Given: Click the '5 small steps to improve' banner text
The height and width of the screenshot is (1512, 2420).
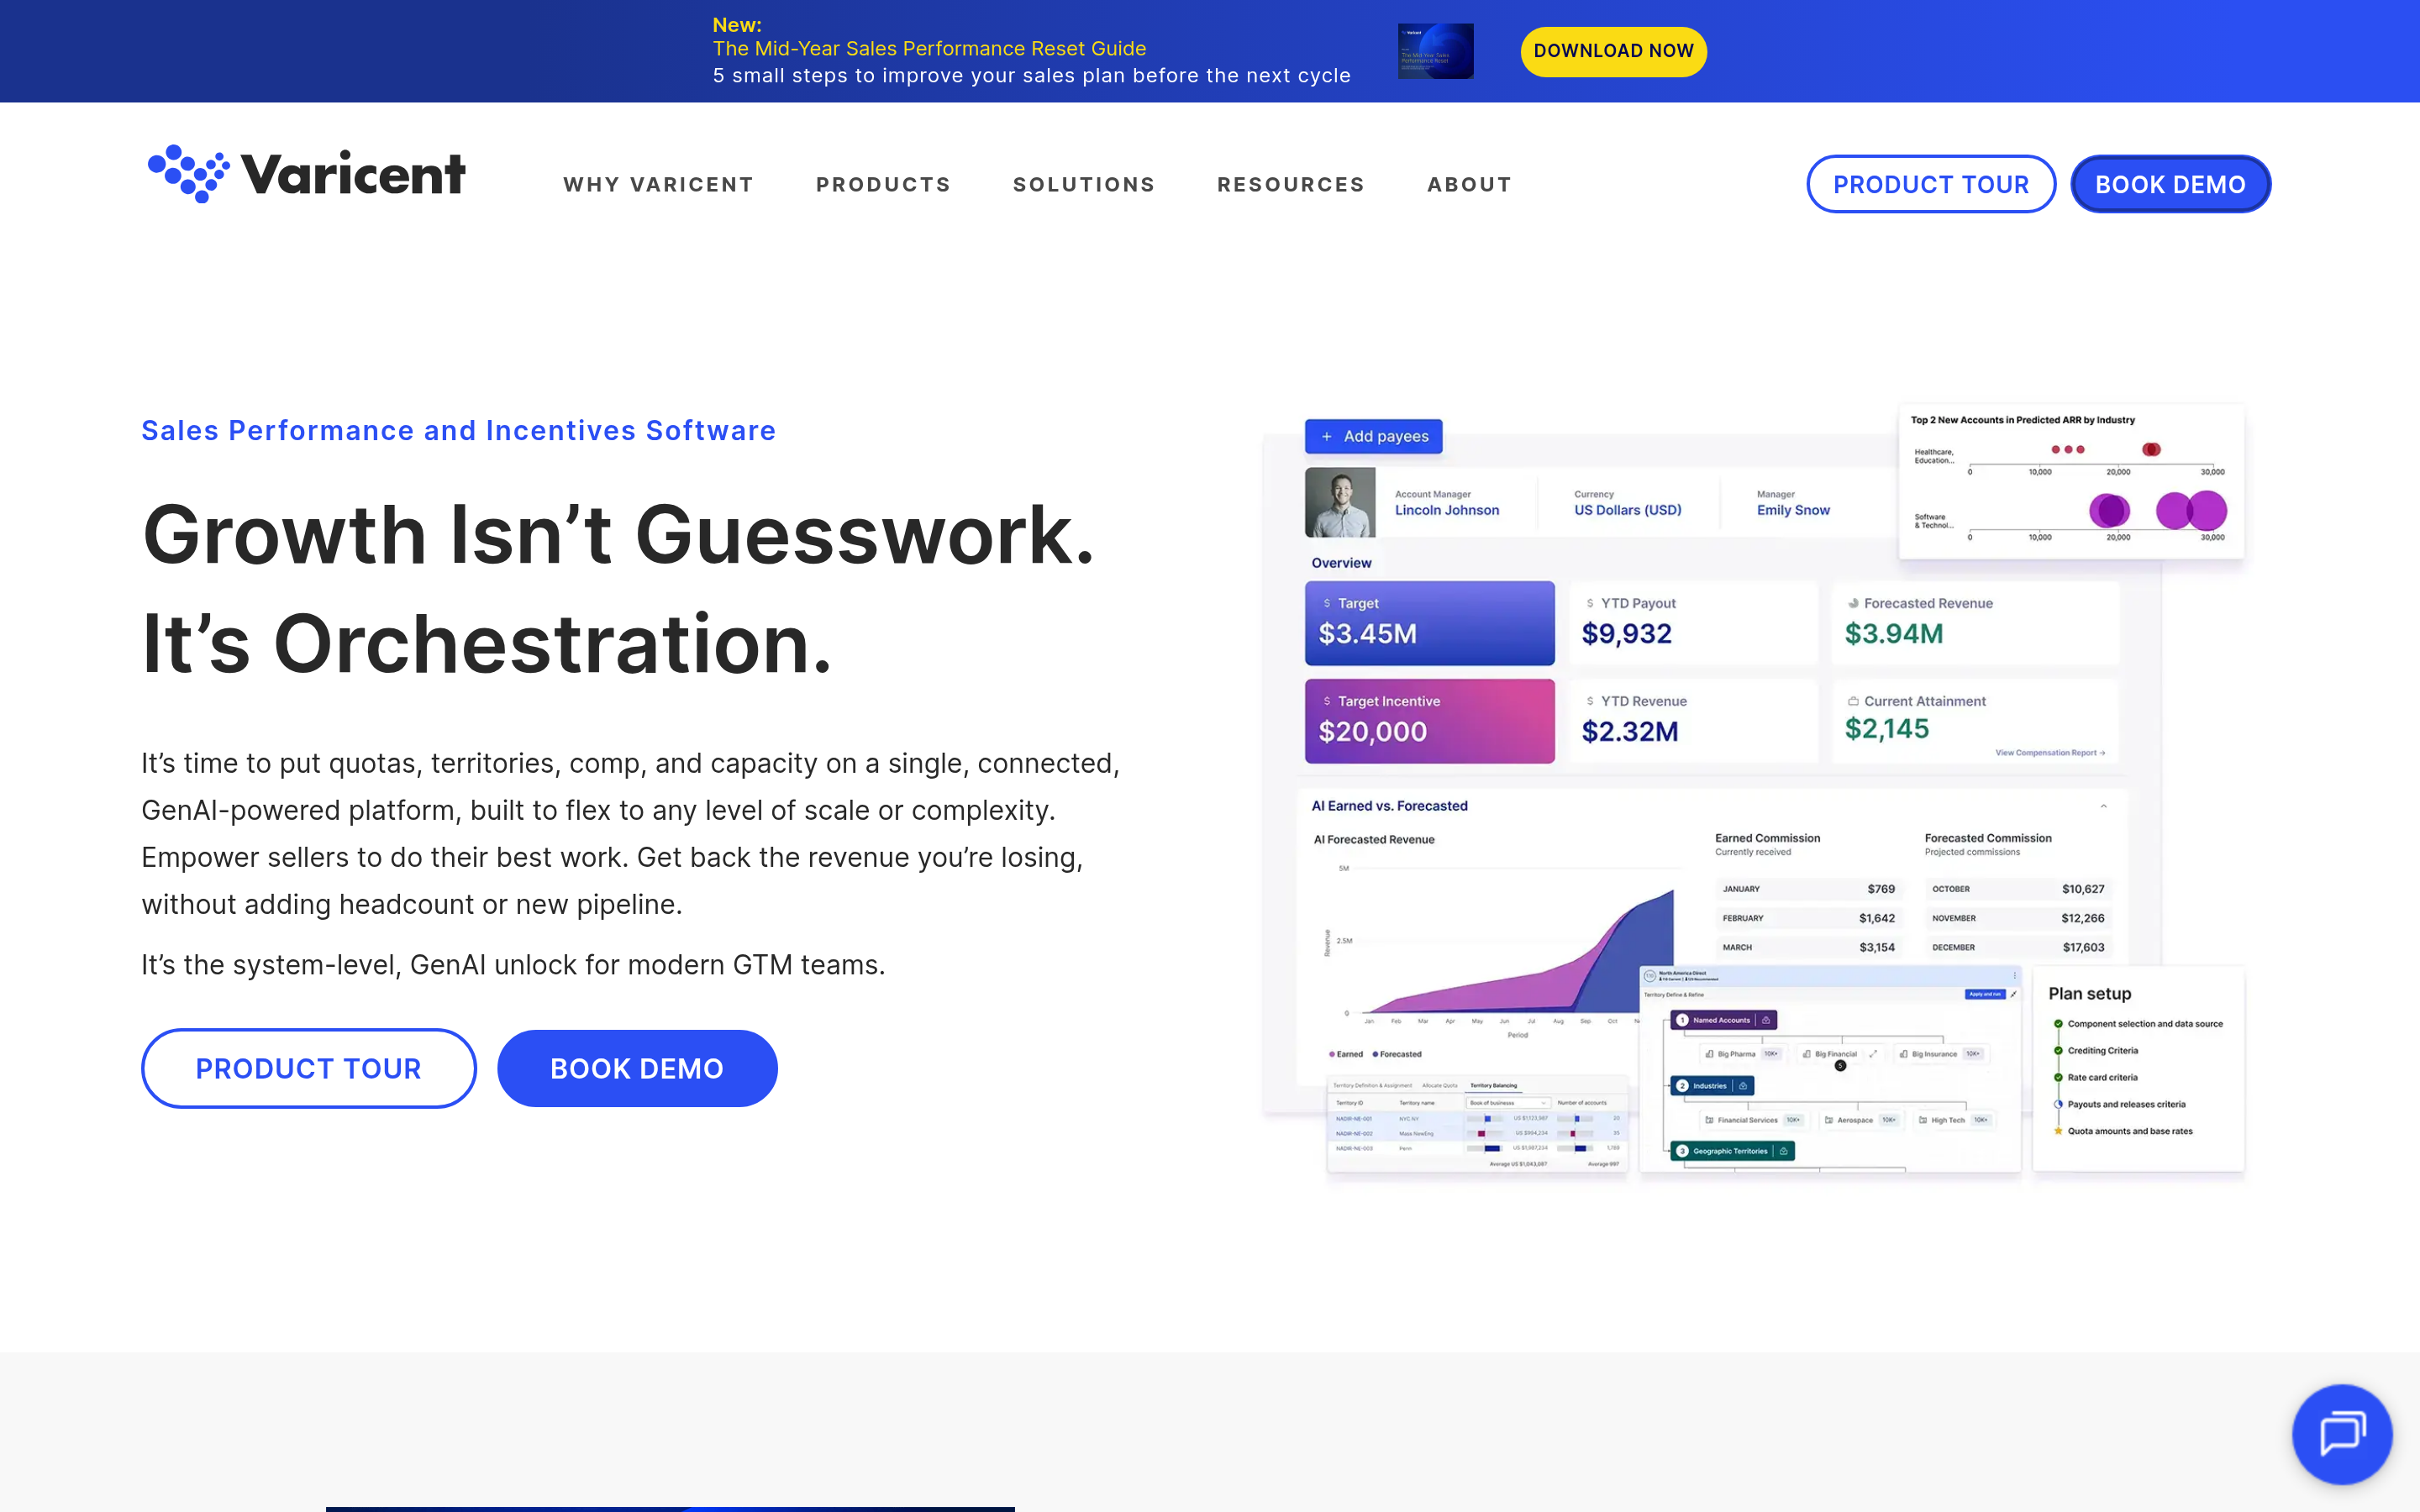Looking at the screenshot, I should 1031,76.
